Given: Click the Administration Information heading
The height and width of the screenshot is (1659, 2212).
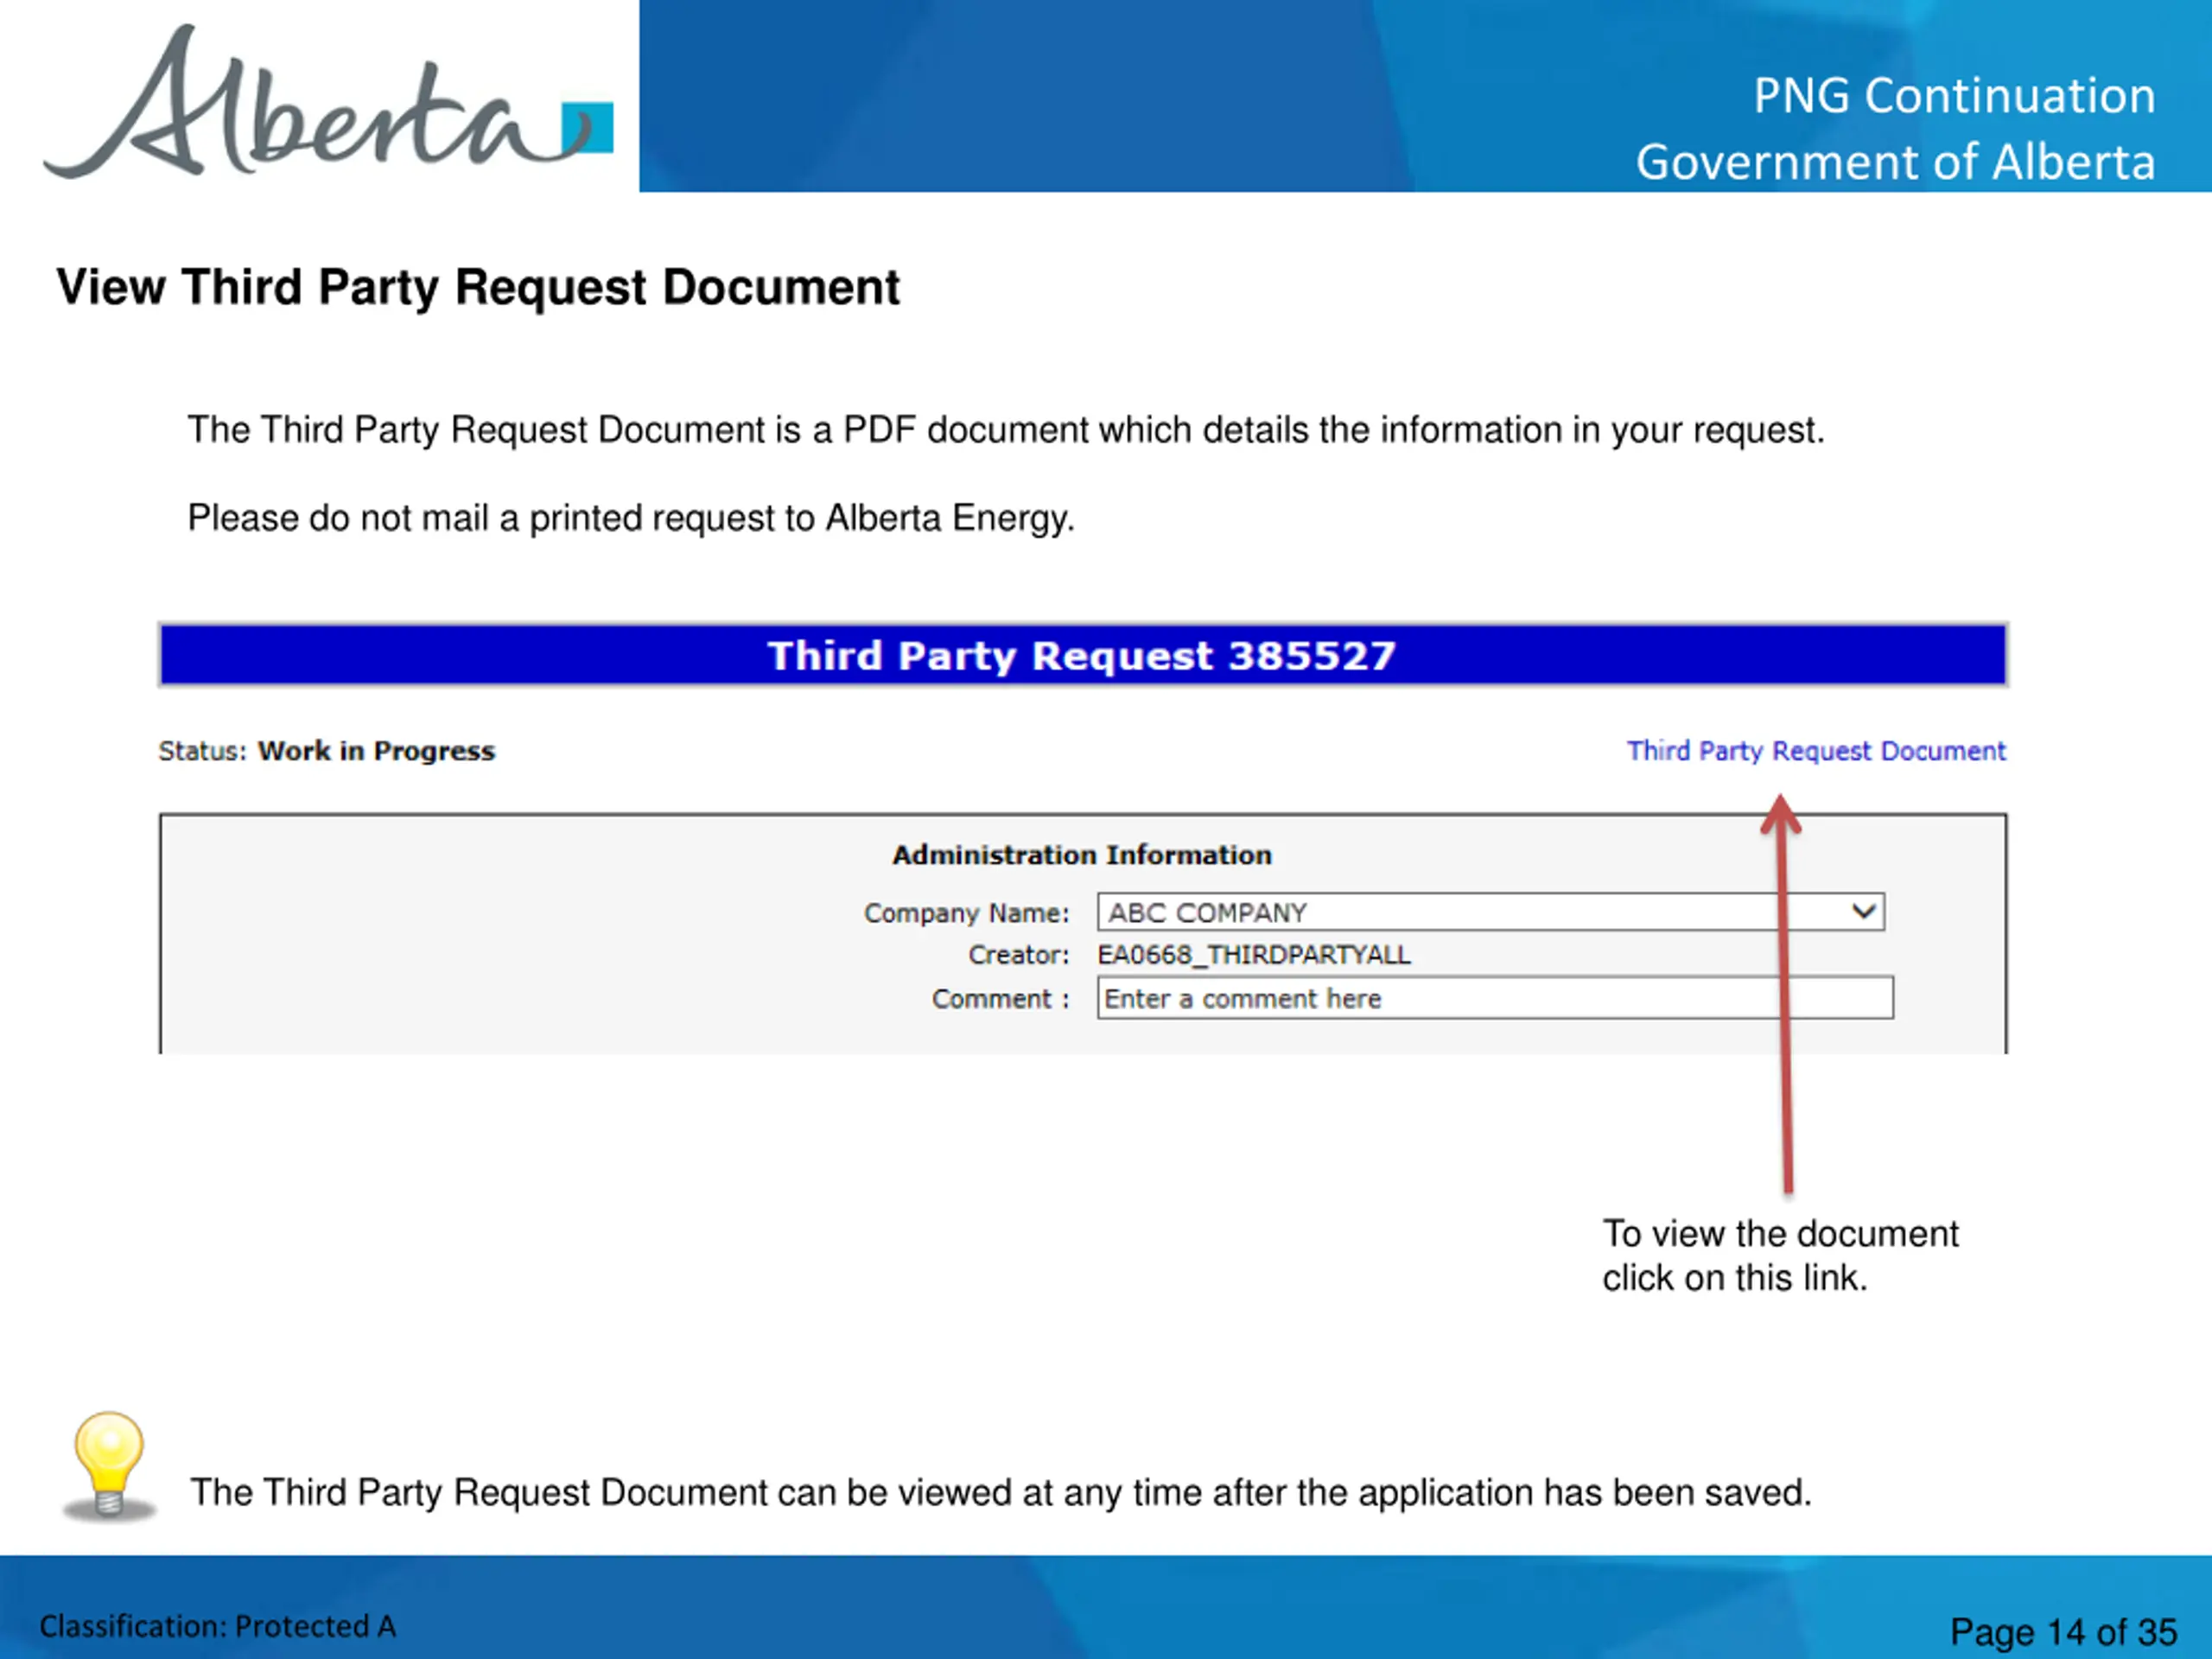Looking at the screenshot, I should [1082, 855].
